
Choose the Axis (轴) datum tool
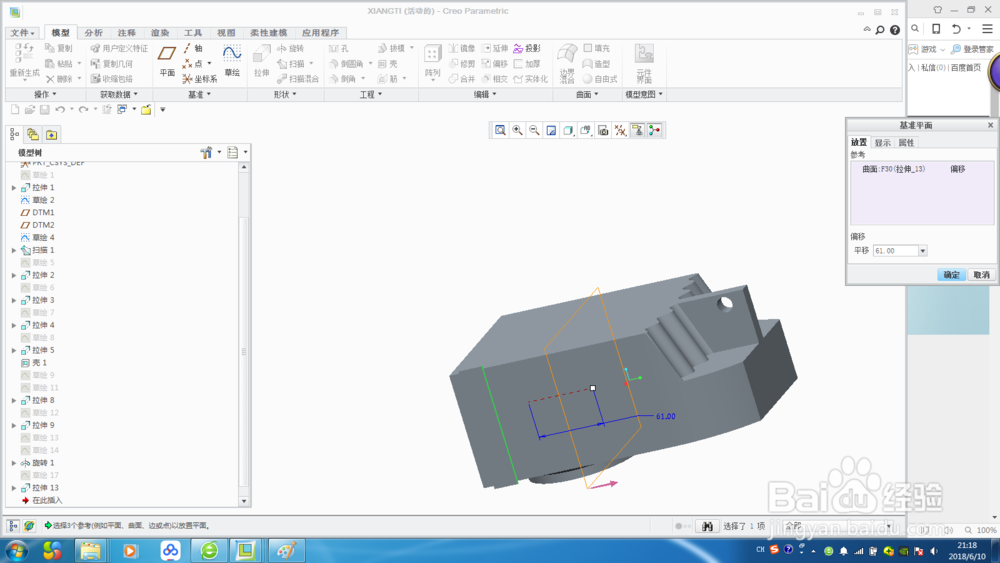pyautogui.click(x=193, y=48)
